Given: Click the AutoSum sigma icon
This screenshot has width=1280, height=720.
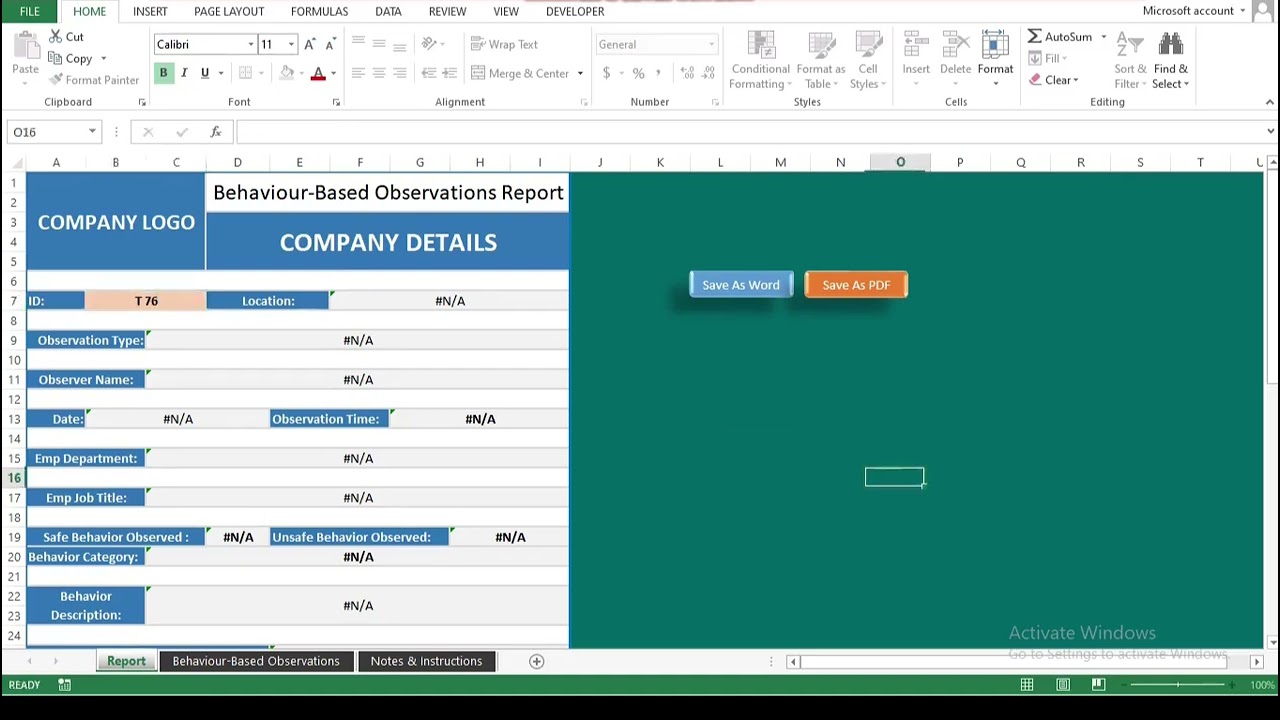Looking at the screenshot, I should pyautogui.click(x=1035, y=37).
